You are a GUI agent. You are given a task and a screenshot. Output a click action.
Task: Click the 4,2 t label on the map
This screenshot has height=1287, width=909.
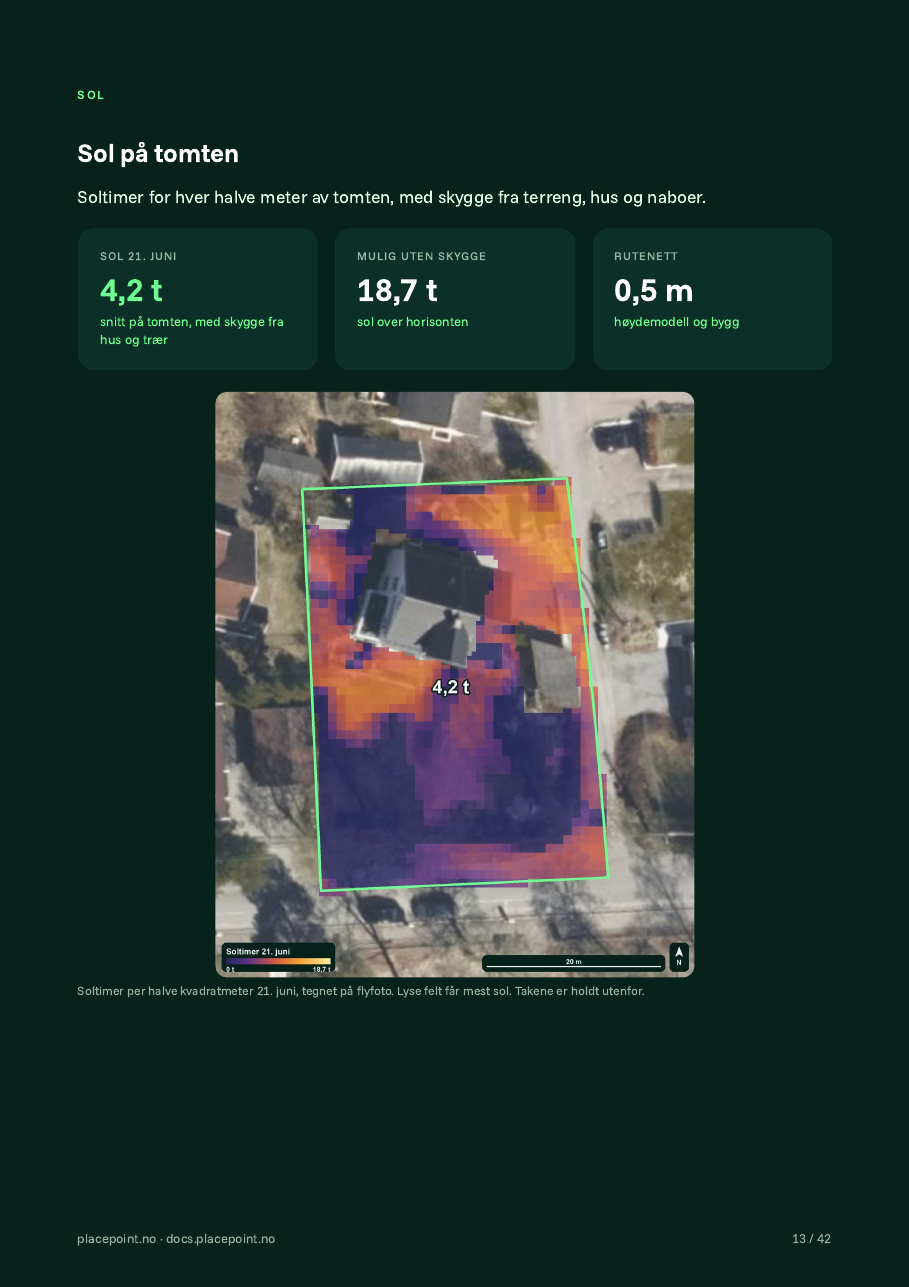coord(451,687)
